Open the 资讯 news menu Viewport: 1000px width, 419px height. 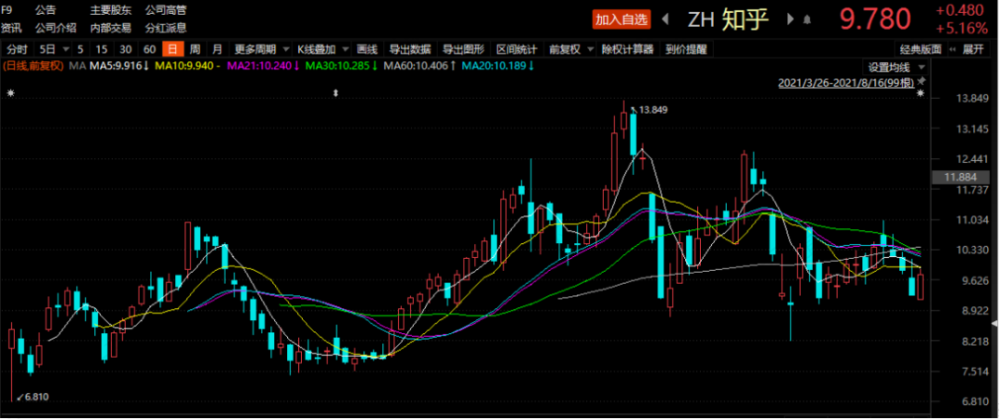pyautogui.click(x=11, y=27)
